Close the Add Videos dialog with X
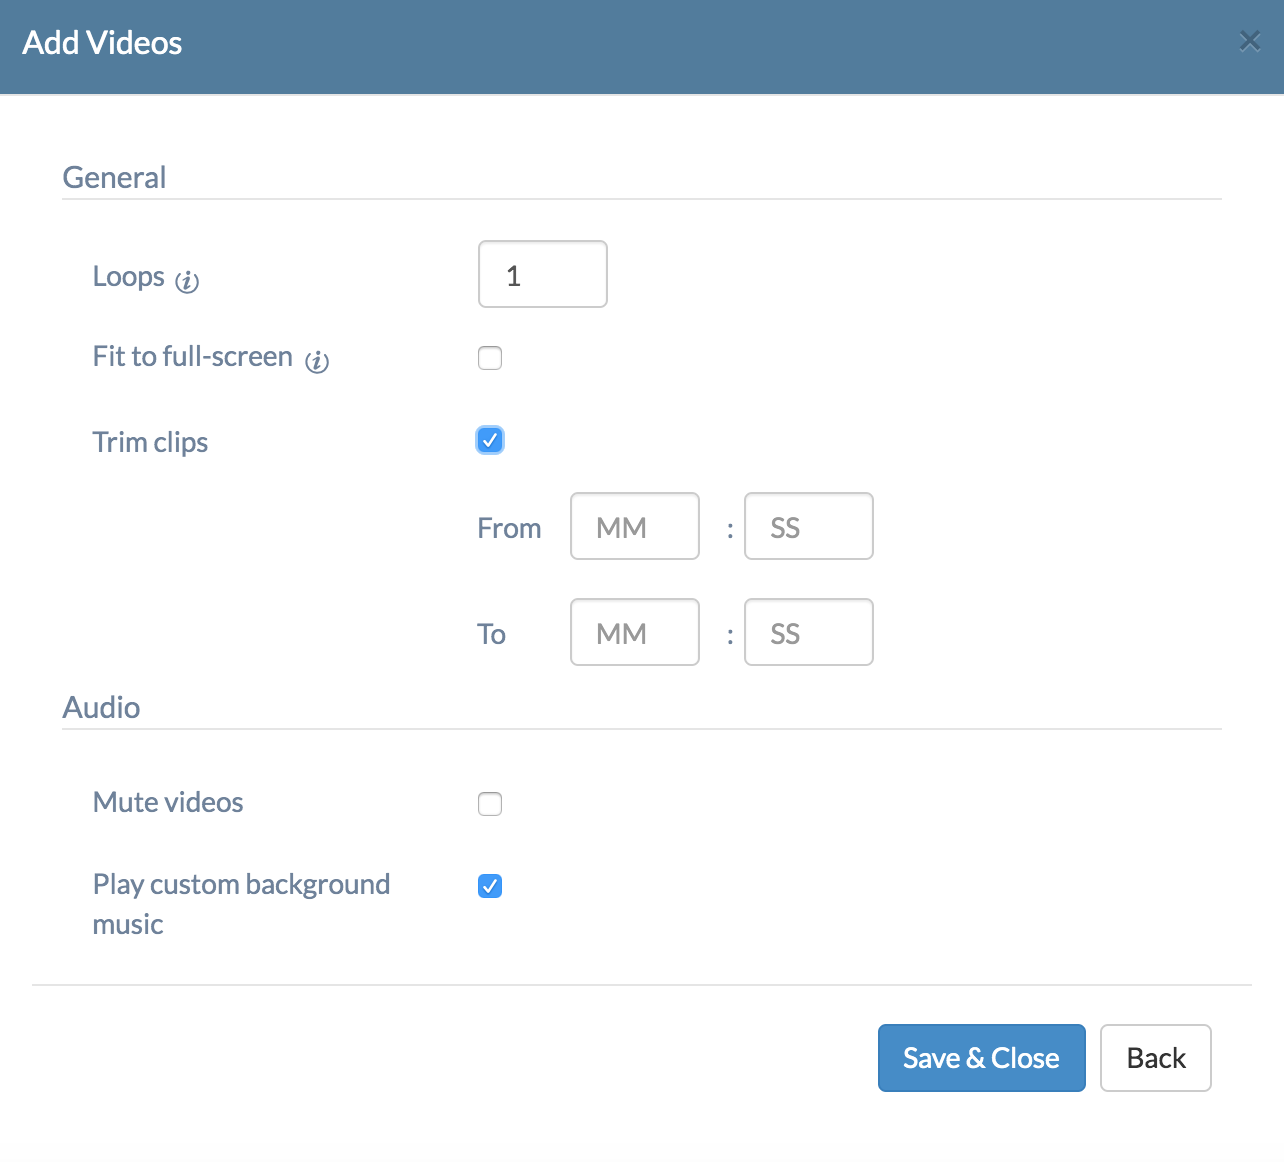 1249,41
